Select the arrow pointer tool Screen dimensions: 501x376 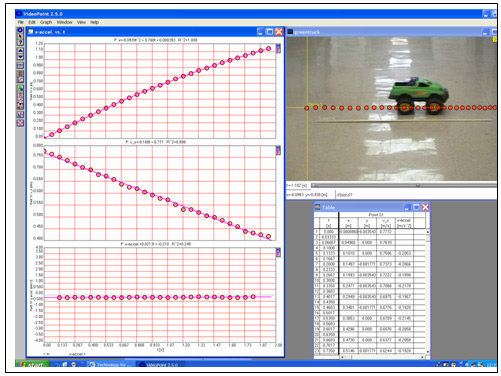coord(20,36)
